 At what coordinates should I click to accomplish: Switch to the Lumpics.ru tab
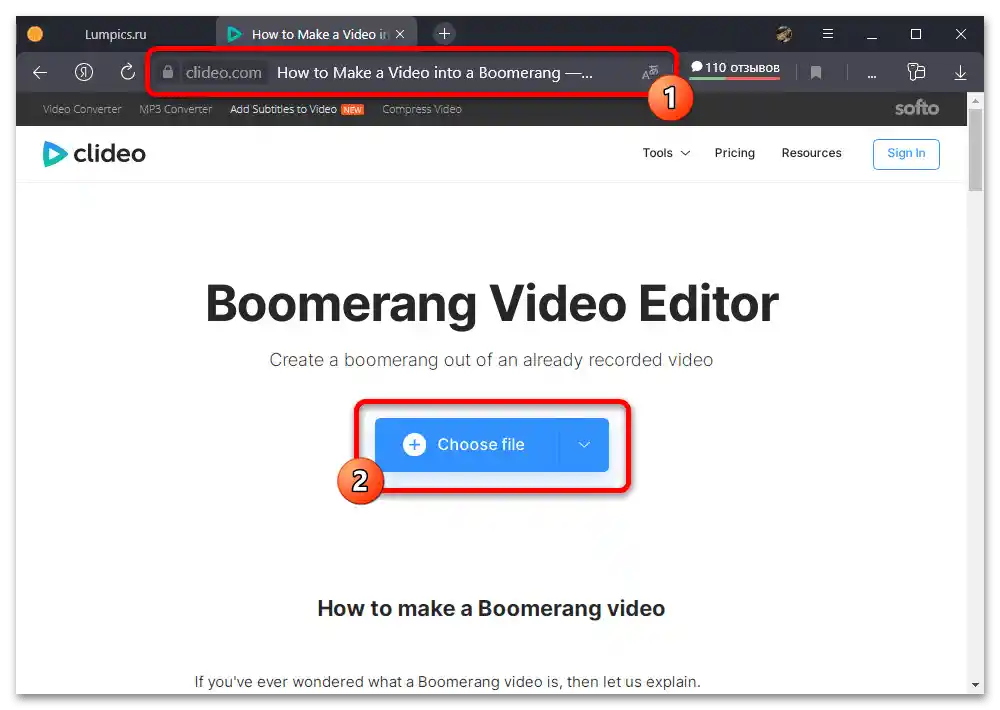115,34
